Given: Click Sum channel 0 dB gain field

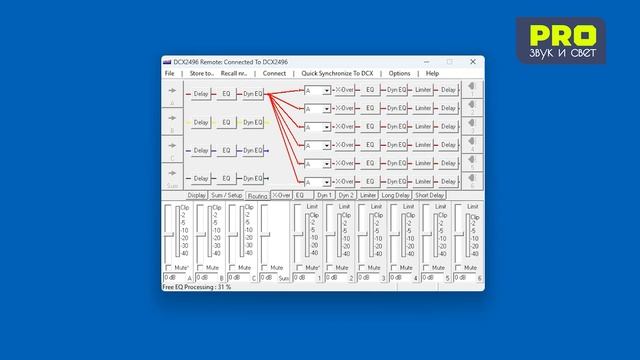Looking at the screenshot, I should point(269,278).
